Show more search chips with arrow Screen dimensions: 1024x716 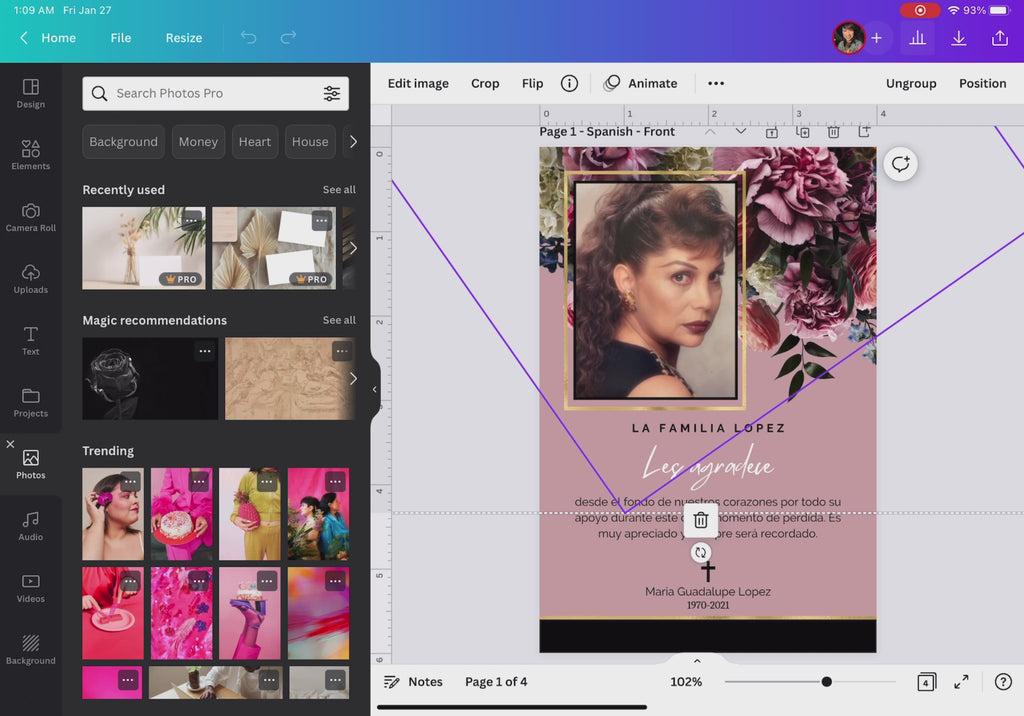[353, 142]
